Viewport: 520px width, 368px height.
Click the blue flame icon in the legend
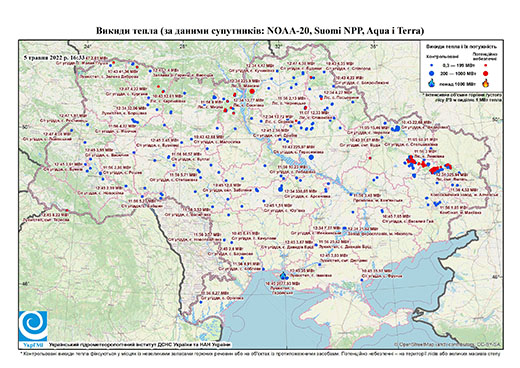tap(432, 83)
